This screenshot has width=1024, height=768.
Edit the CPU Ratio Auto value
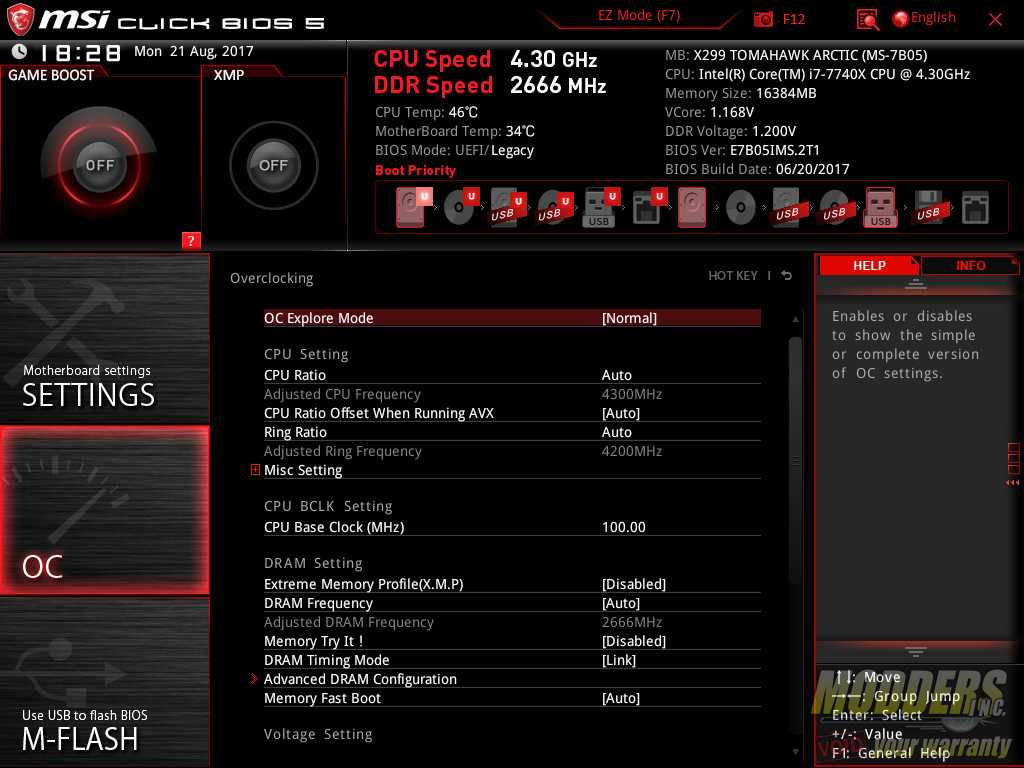(616, 375)
